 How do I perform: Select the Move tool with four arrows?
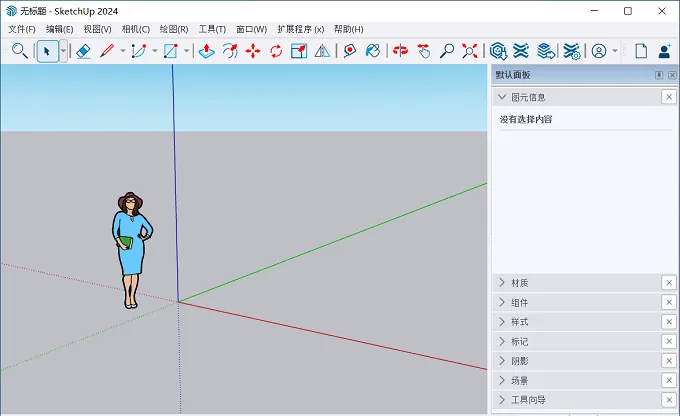(253, 51)
